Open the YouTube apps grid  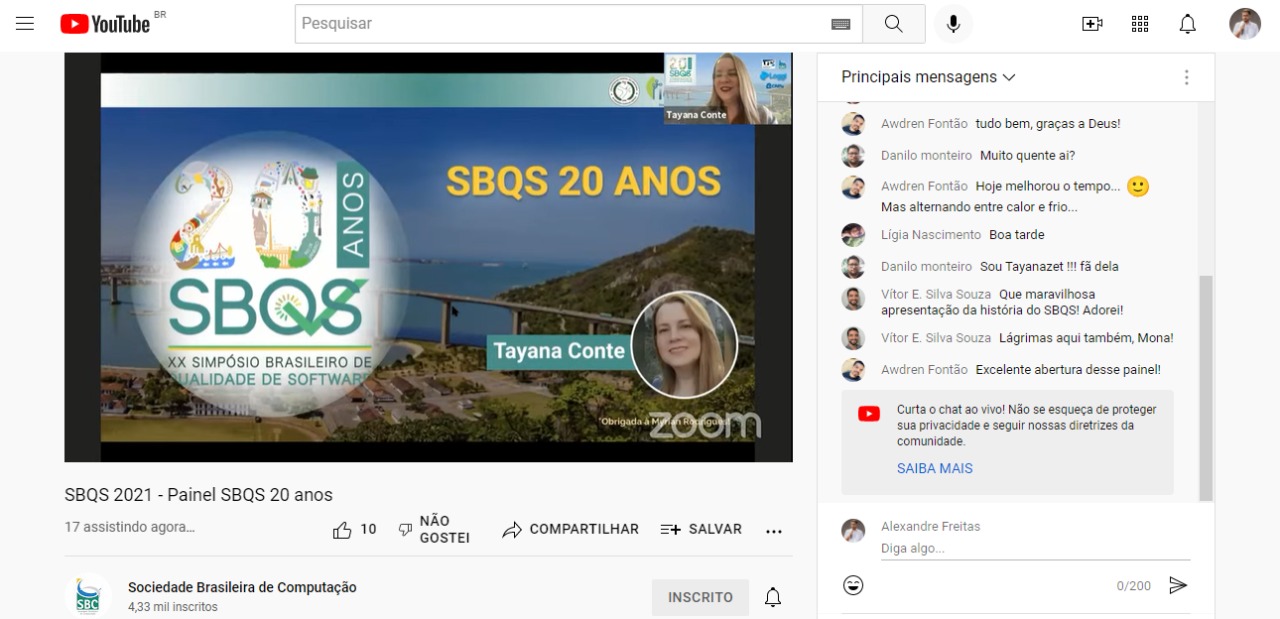point(1140,24)
